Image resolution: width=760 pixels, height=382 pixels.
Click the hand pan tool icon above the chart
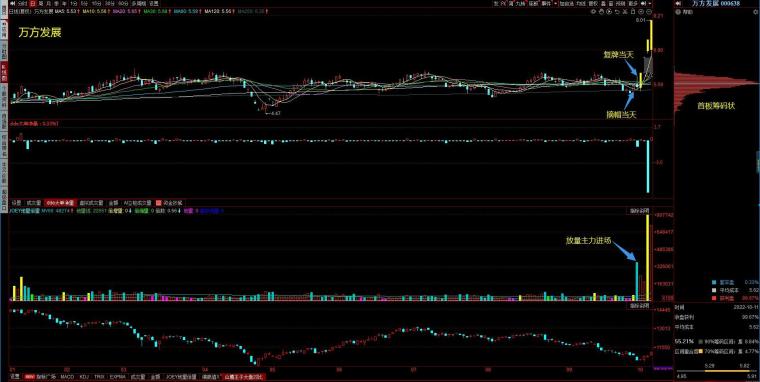[x=602, y=12]
